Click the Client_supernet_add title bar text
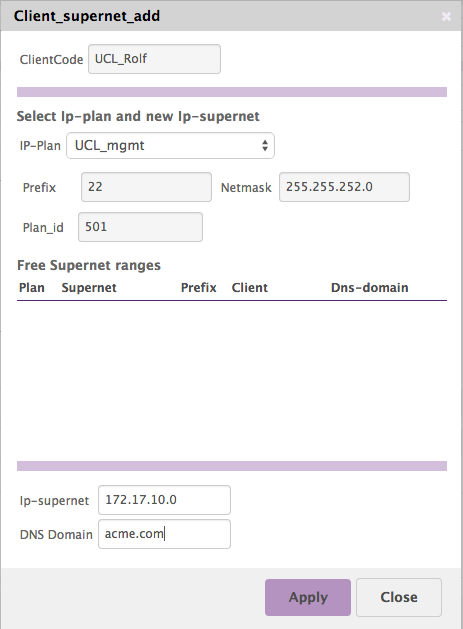The width and height of the screenshot is (463, 629). pos(87,16)
